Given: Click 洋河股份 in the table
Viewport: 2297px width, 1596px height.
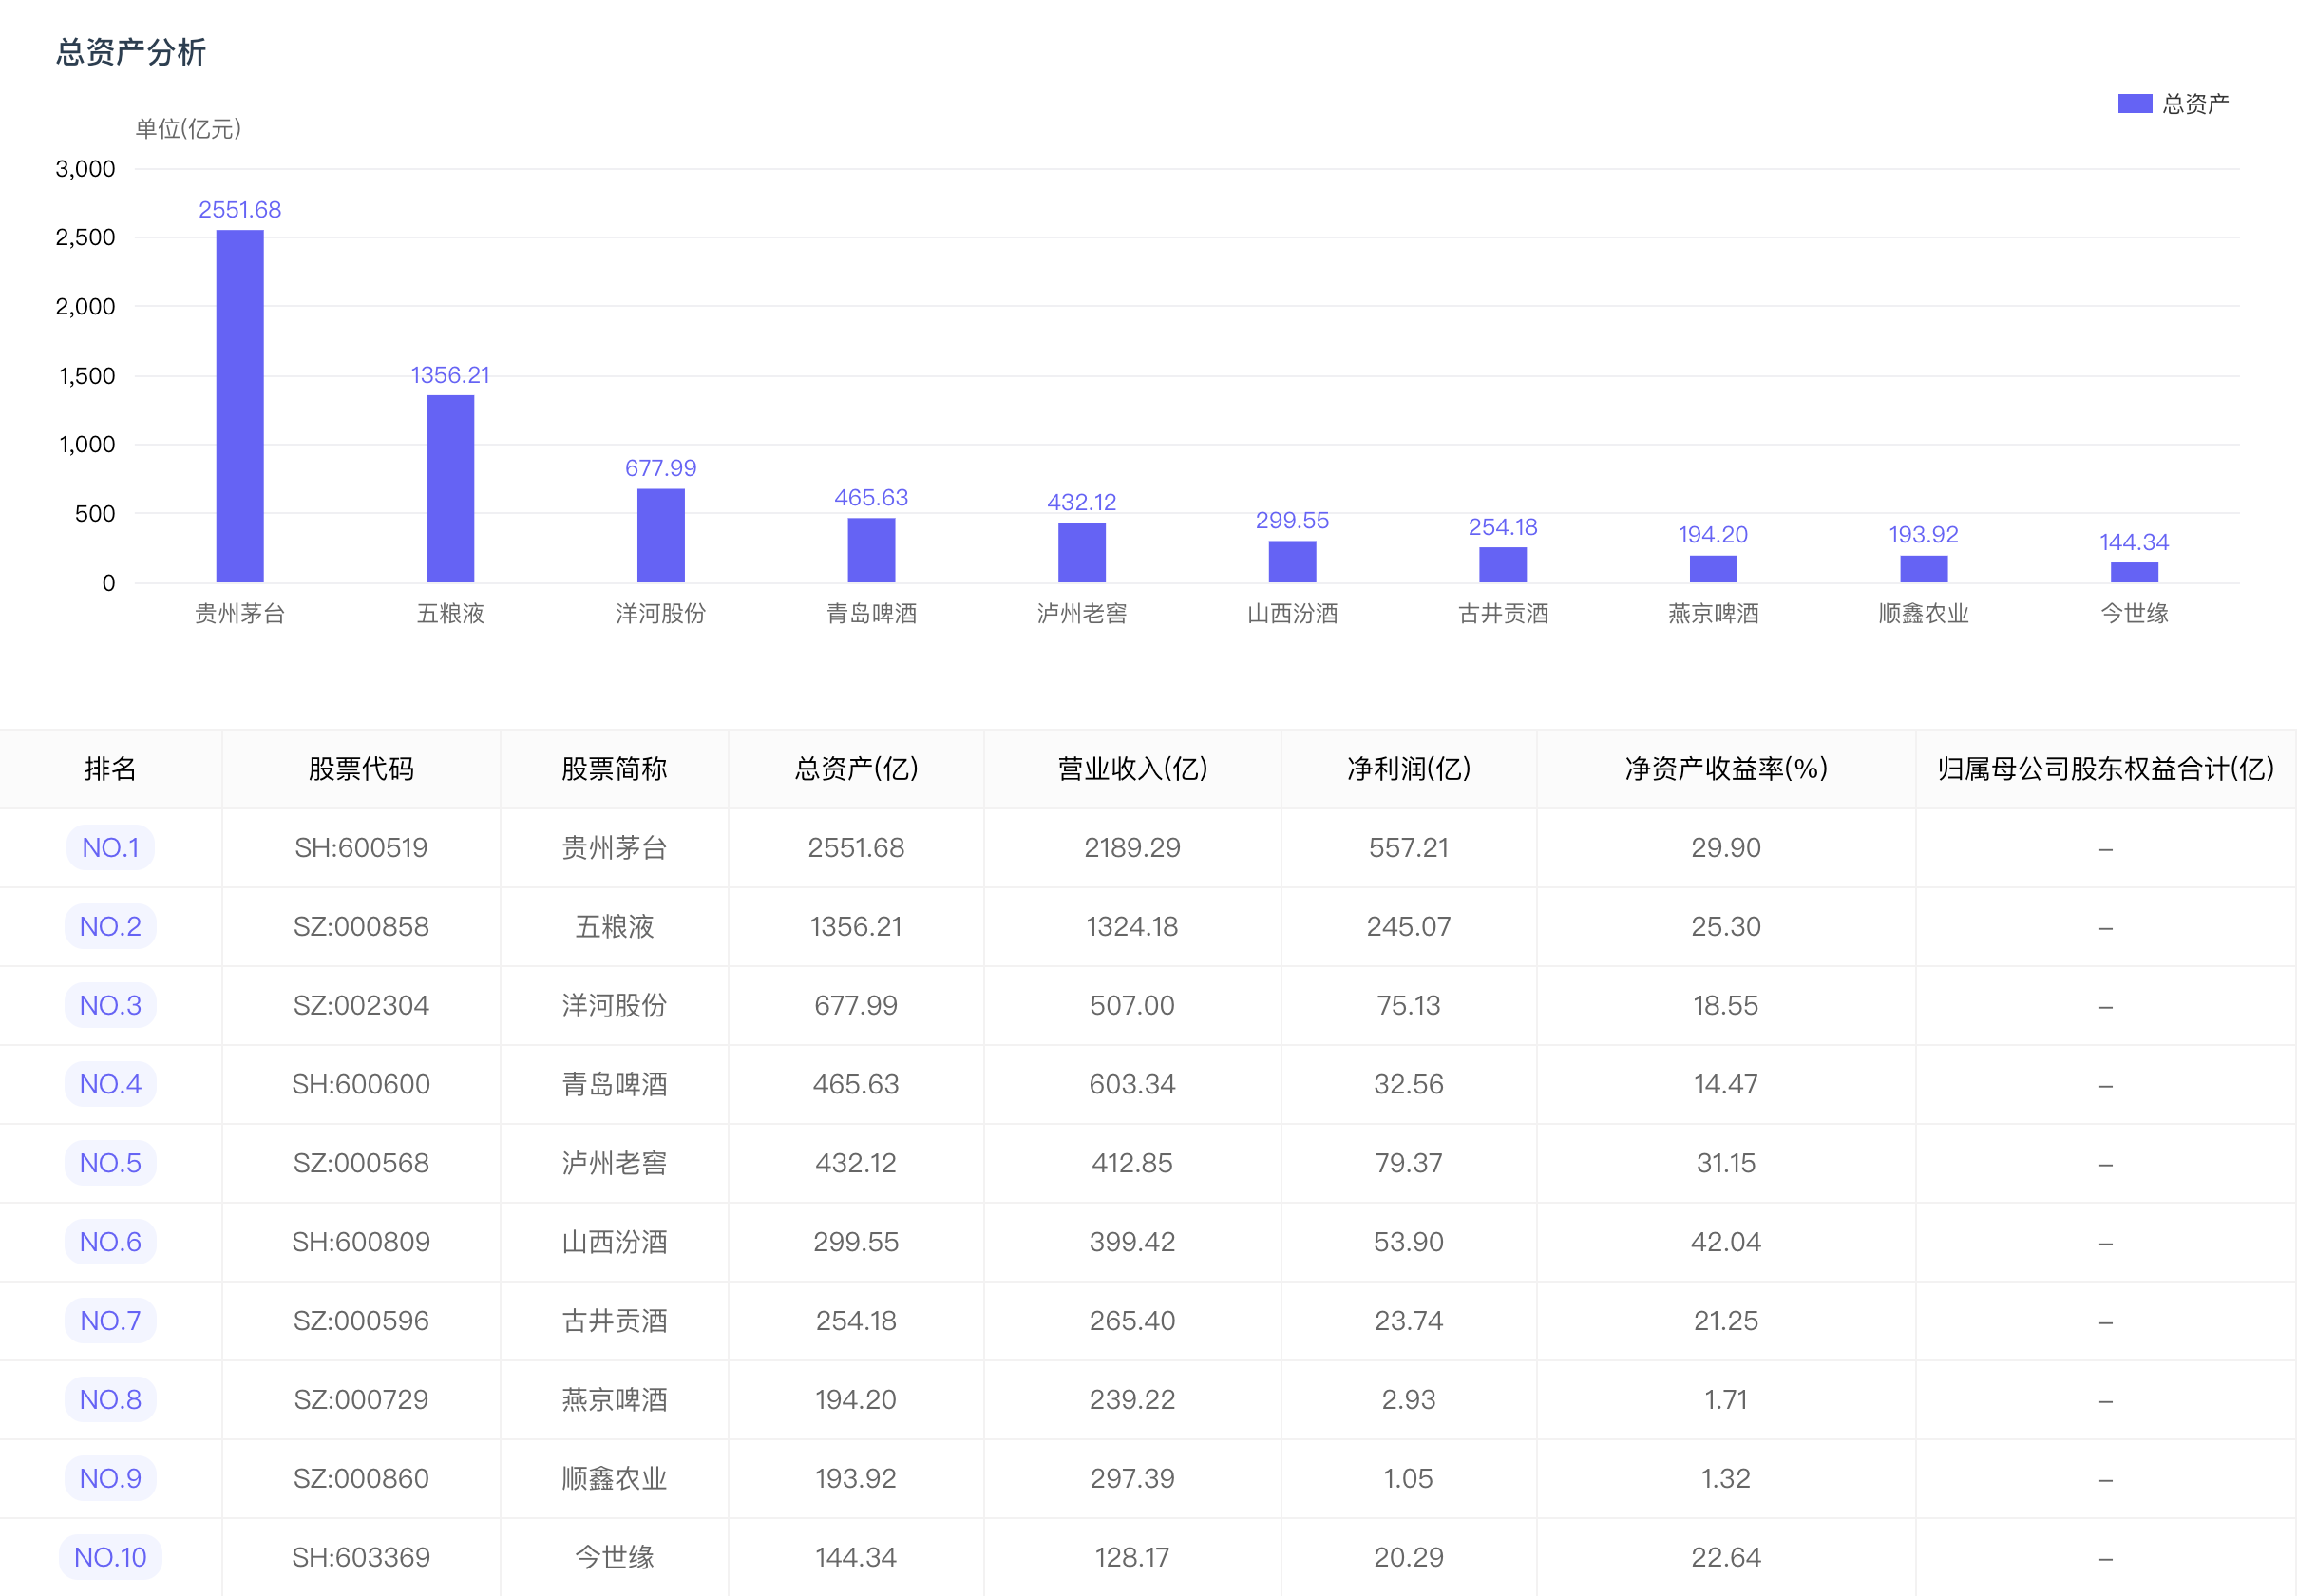Looking at the screenshot, I should tap(614, 1006).
